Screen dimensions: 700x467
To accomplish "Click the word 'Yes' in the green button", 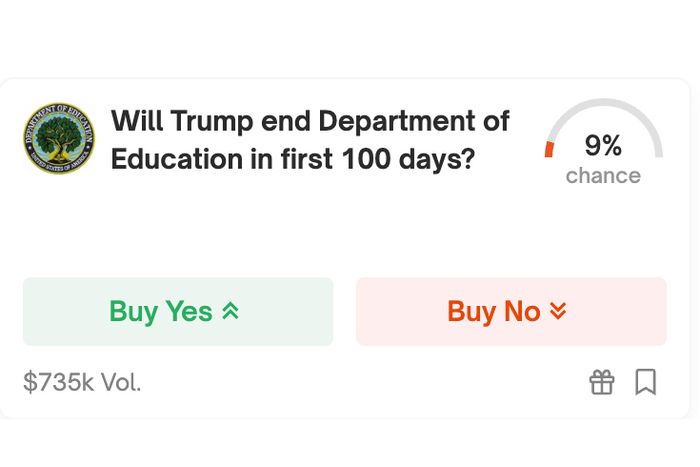I will pyautogui.click(x=189, y=311).
